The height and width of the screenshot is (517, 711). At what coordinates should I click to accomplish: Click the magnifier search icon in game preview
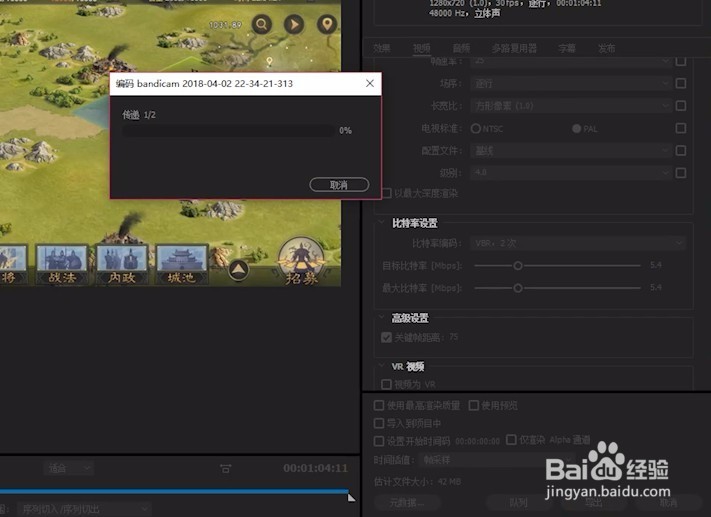click(262, 24)
